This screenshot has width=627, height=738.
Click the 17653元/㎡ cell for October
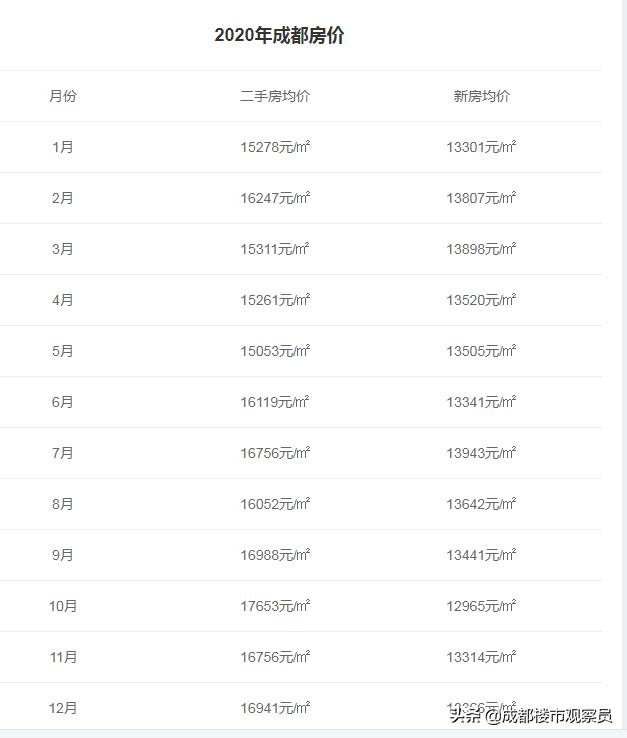[x=275, y=606]
